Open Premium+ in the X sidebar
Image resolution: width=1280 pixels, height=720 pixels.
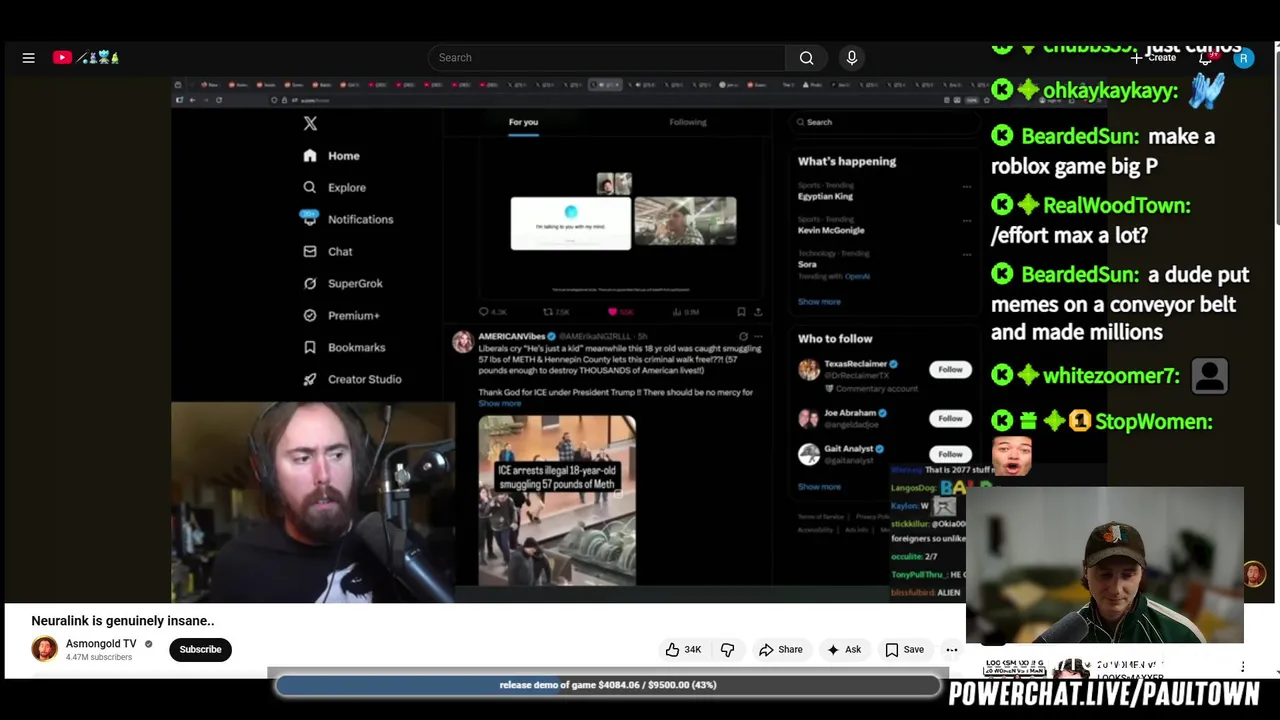pos(341,316)
